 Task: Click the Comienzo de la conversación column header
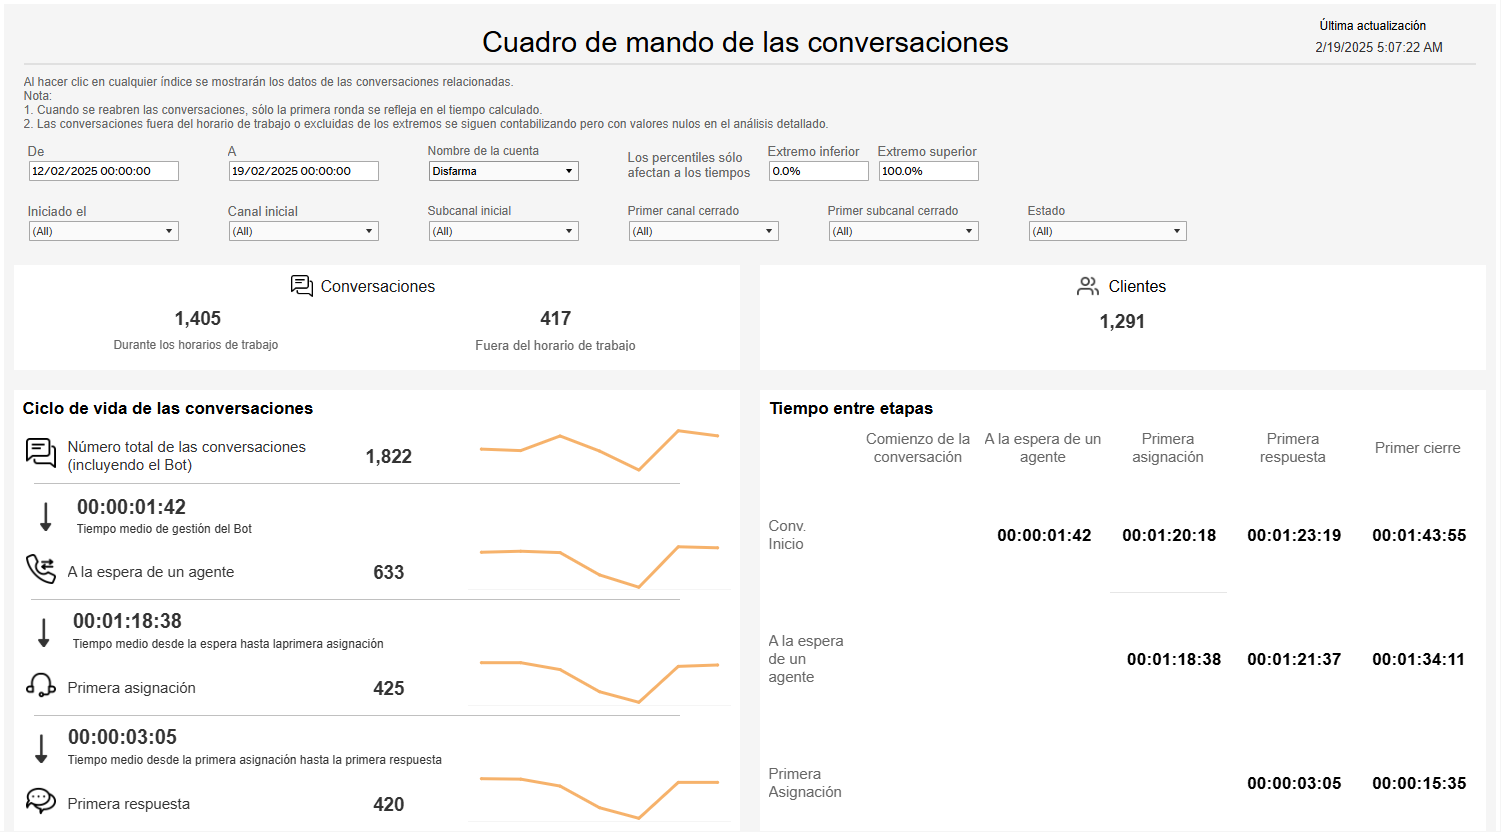coord(918,448)
